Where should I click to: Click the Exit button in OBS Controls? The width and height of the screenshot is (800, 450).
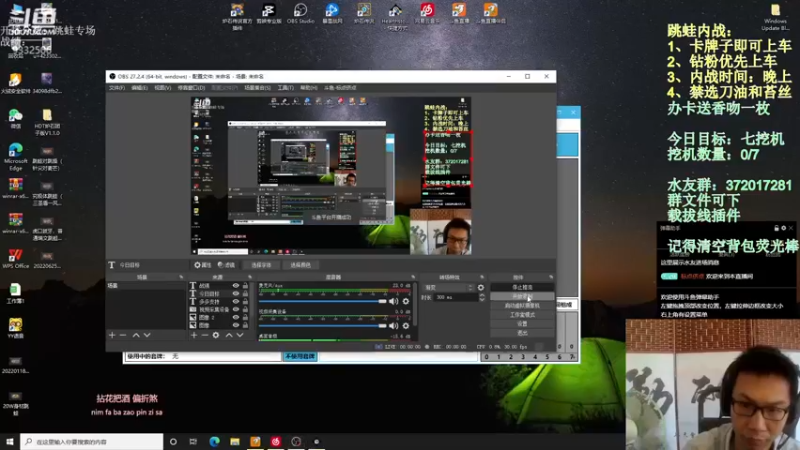(x=522, y=333)
